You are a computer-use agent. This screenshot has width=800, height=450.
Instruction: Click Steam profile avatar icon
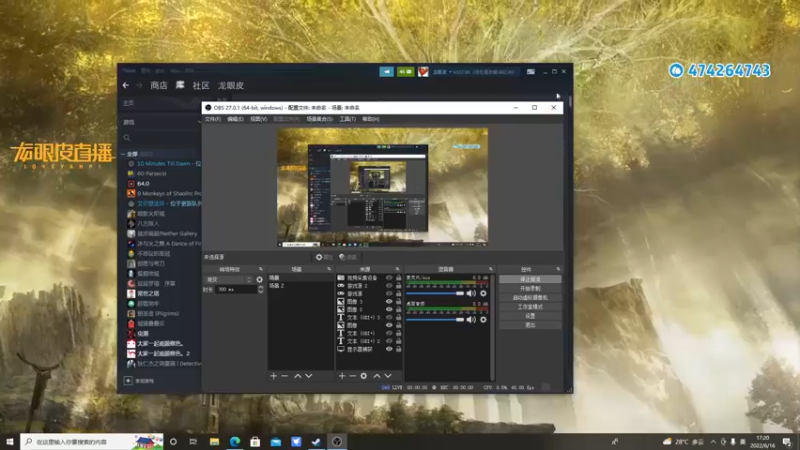(423, 72)
